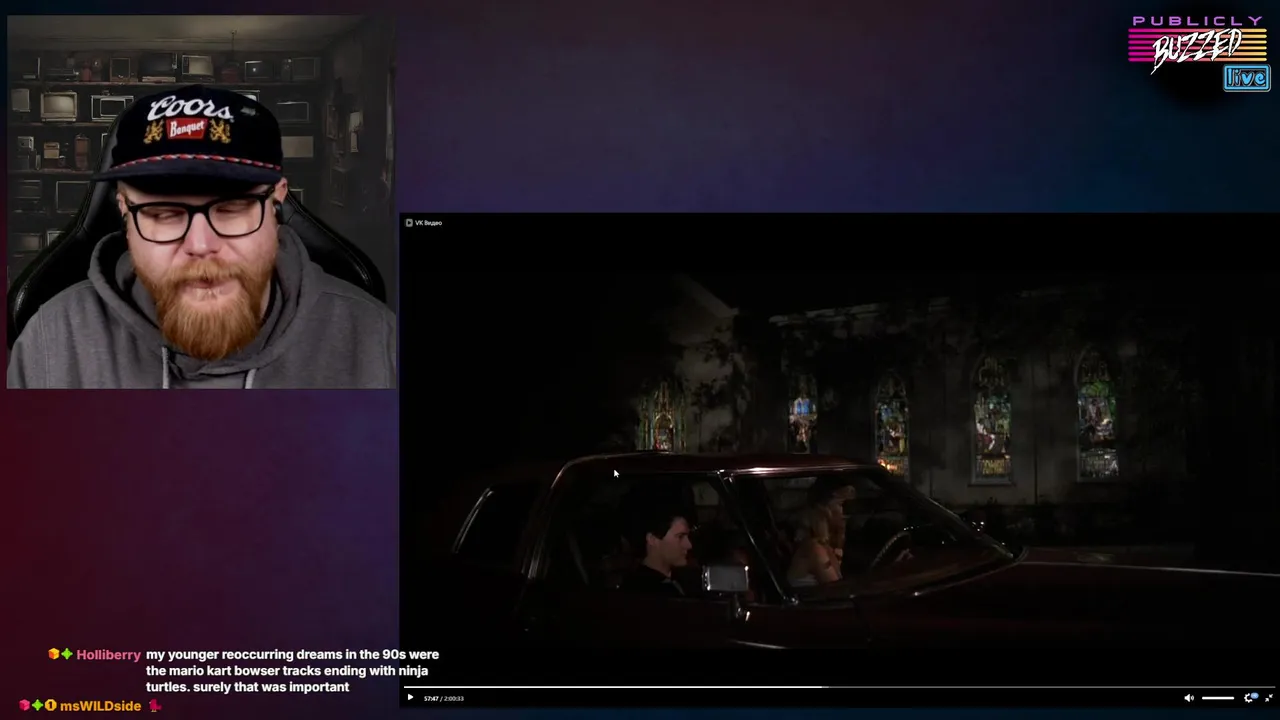Screen dimensions: 1280x720
Task: Adjust the video volume slider
Action: coord(1218,698)
